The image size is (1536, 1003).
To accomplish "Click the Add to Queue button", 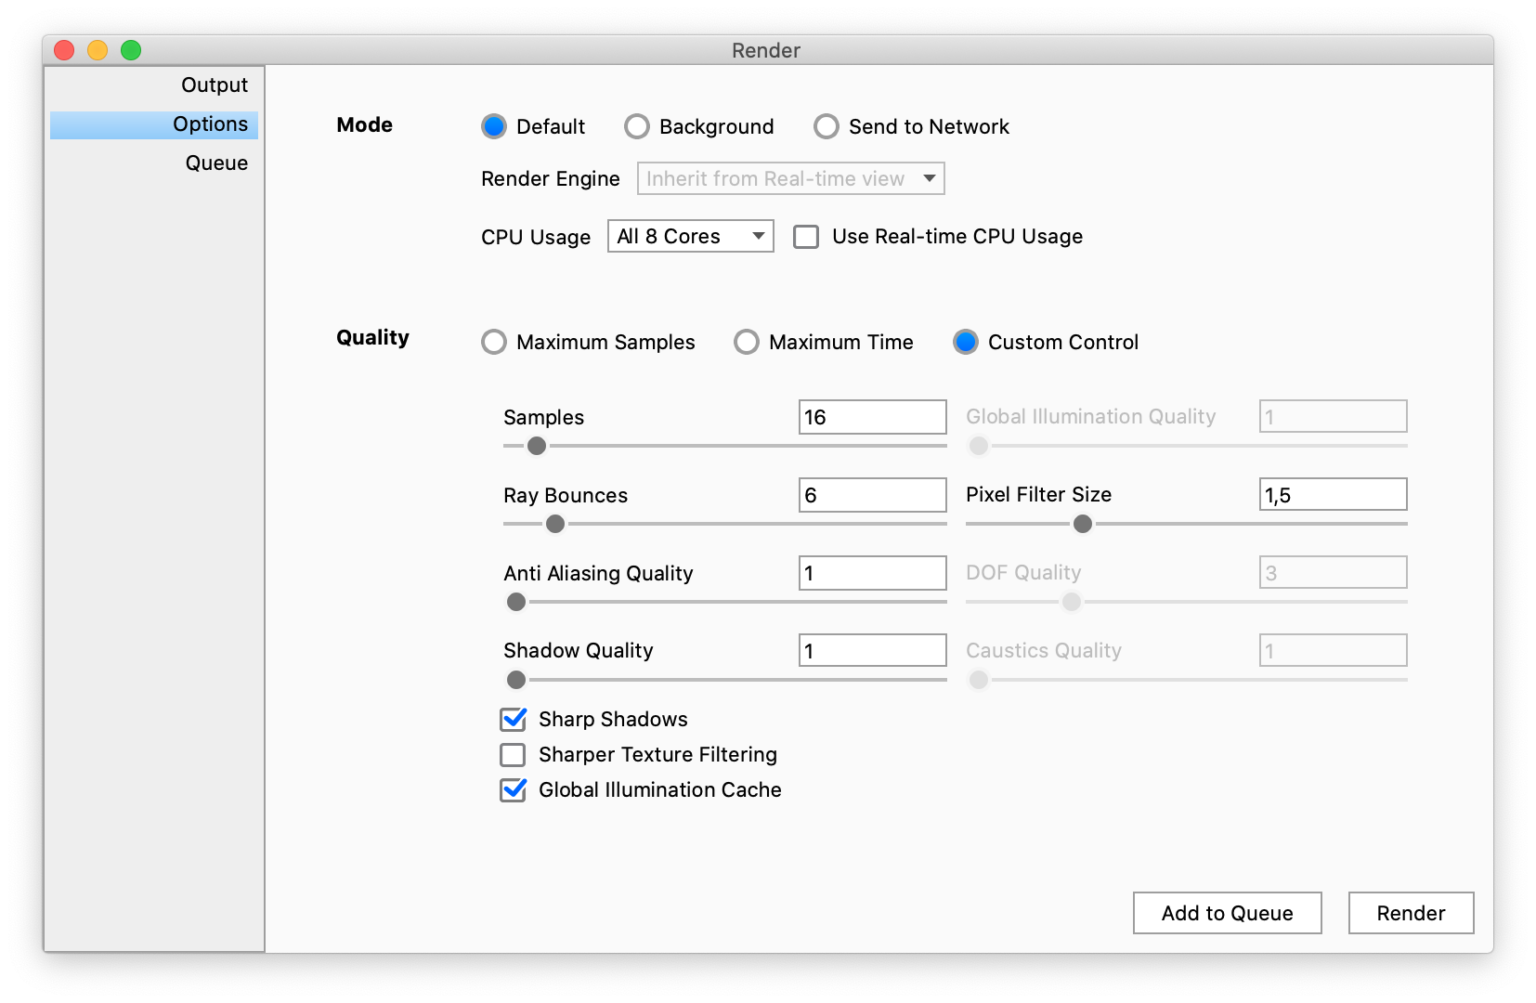I will point(1227,913).
